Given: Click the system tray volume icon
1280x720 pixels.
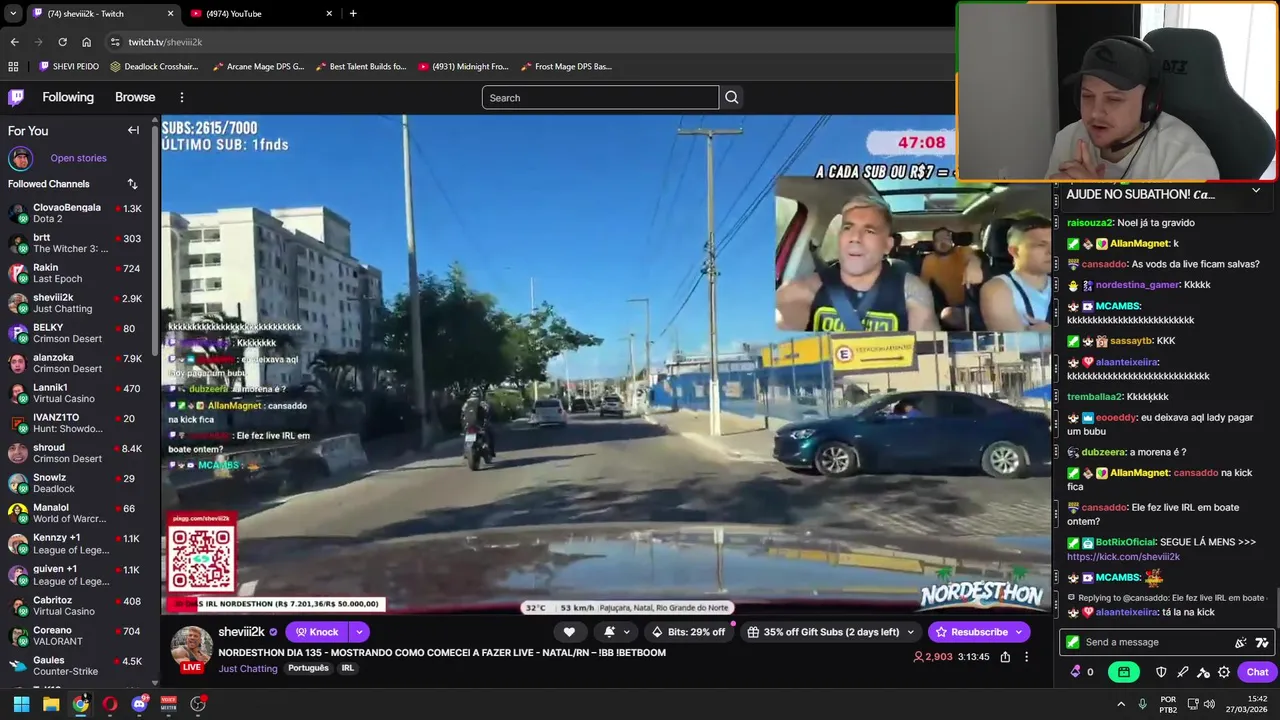Looking at the screenshot, I should 1209,704.
